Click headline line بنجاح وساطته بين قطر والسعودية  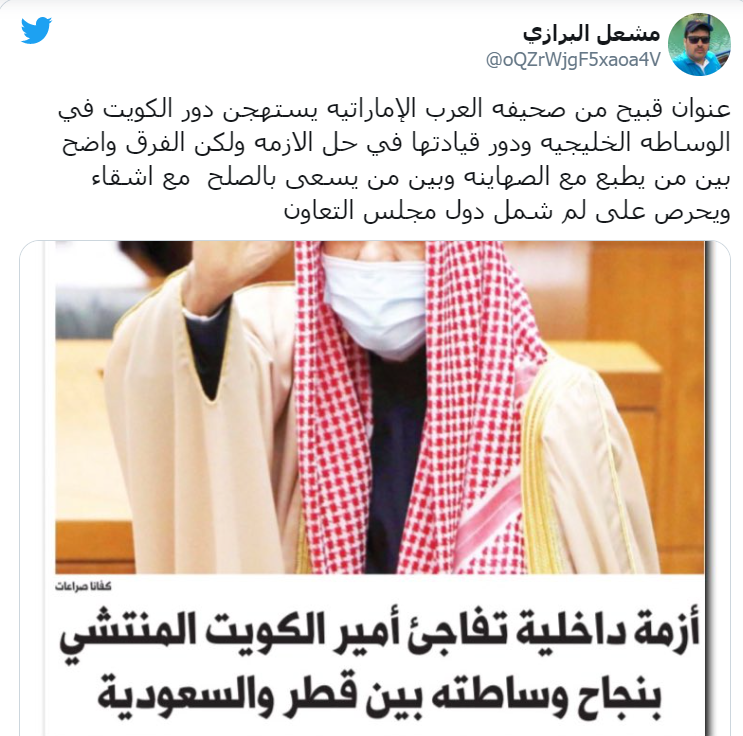pyautogui.click(x=379, y=696)
